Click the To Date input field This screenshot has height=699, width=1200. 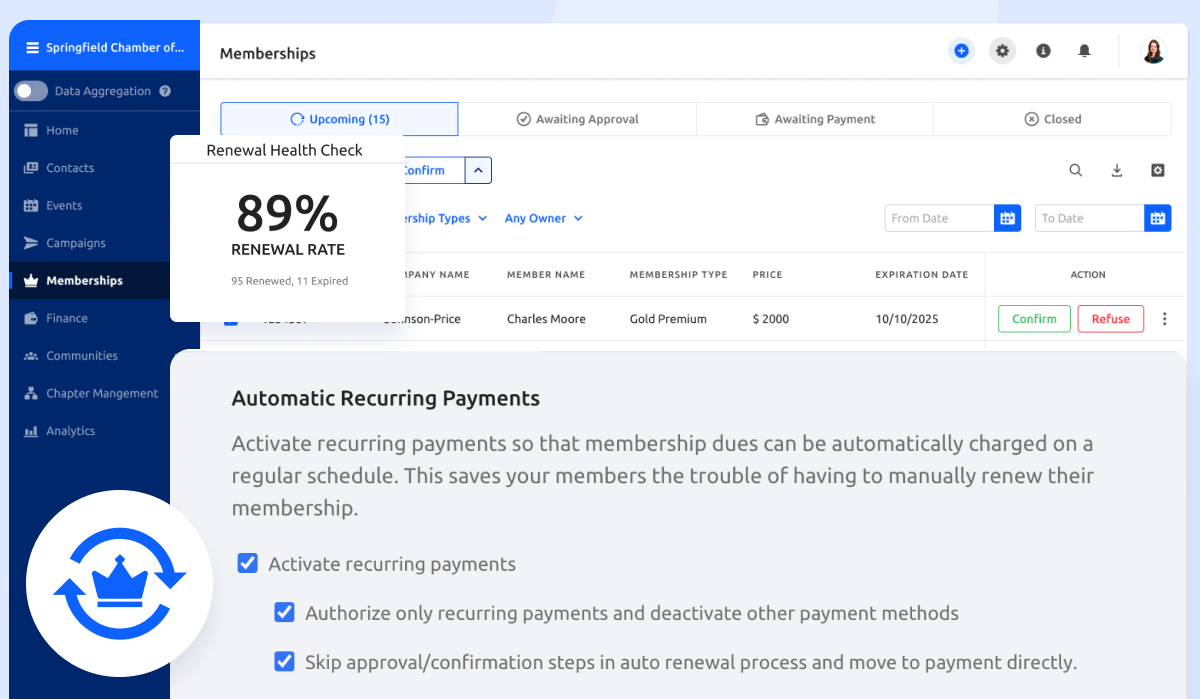pyautogui.click(x=1089, y=218)
